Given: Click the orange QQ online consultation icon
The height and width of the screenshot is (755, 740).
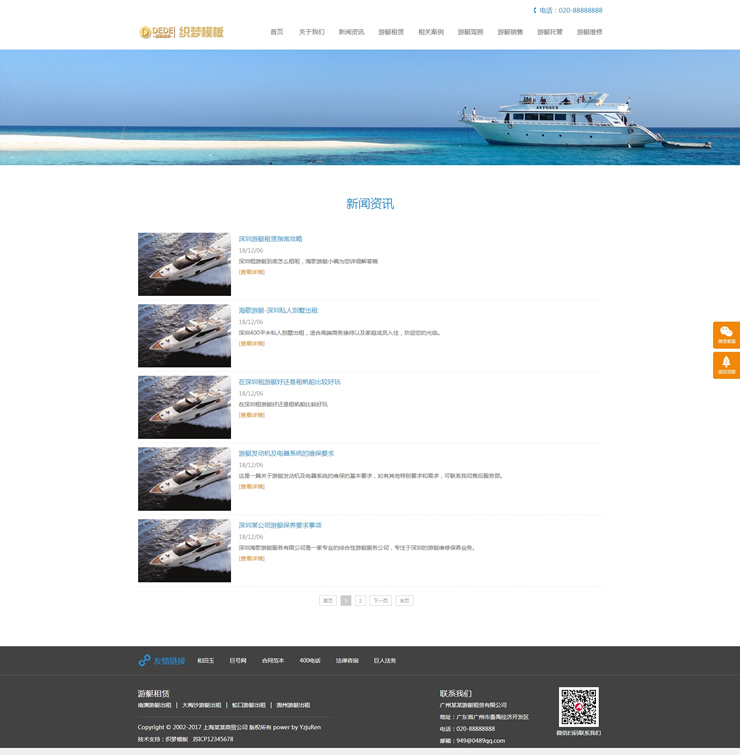Looking at the screenshot, I should (x=726, y=364).
